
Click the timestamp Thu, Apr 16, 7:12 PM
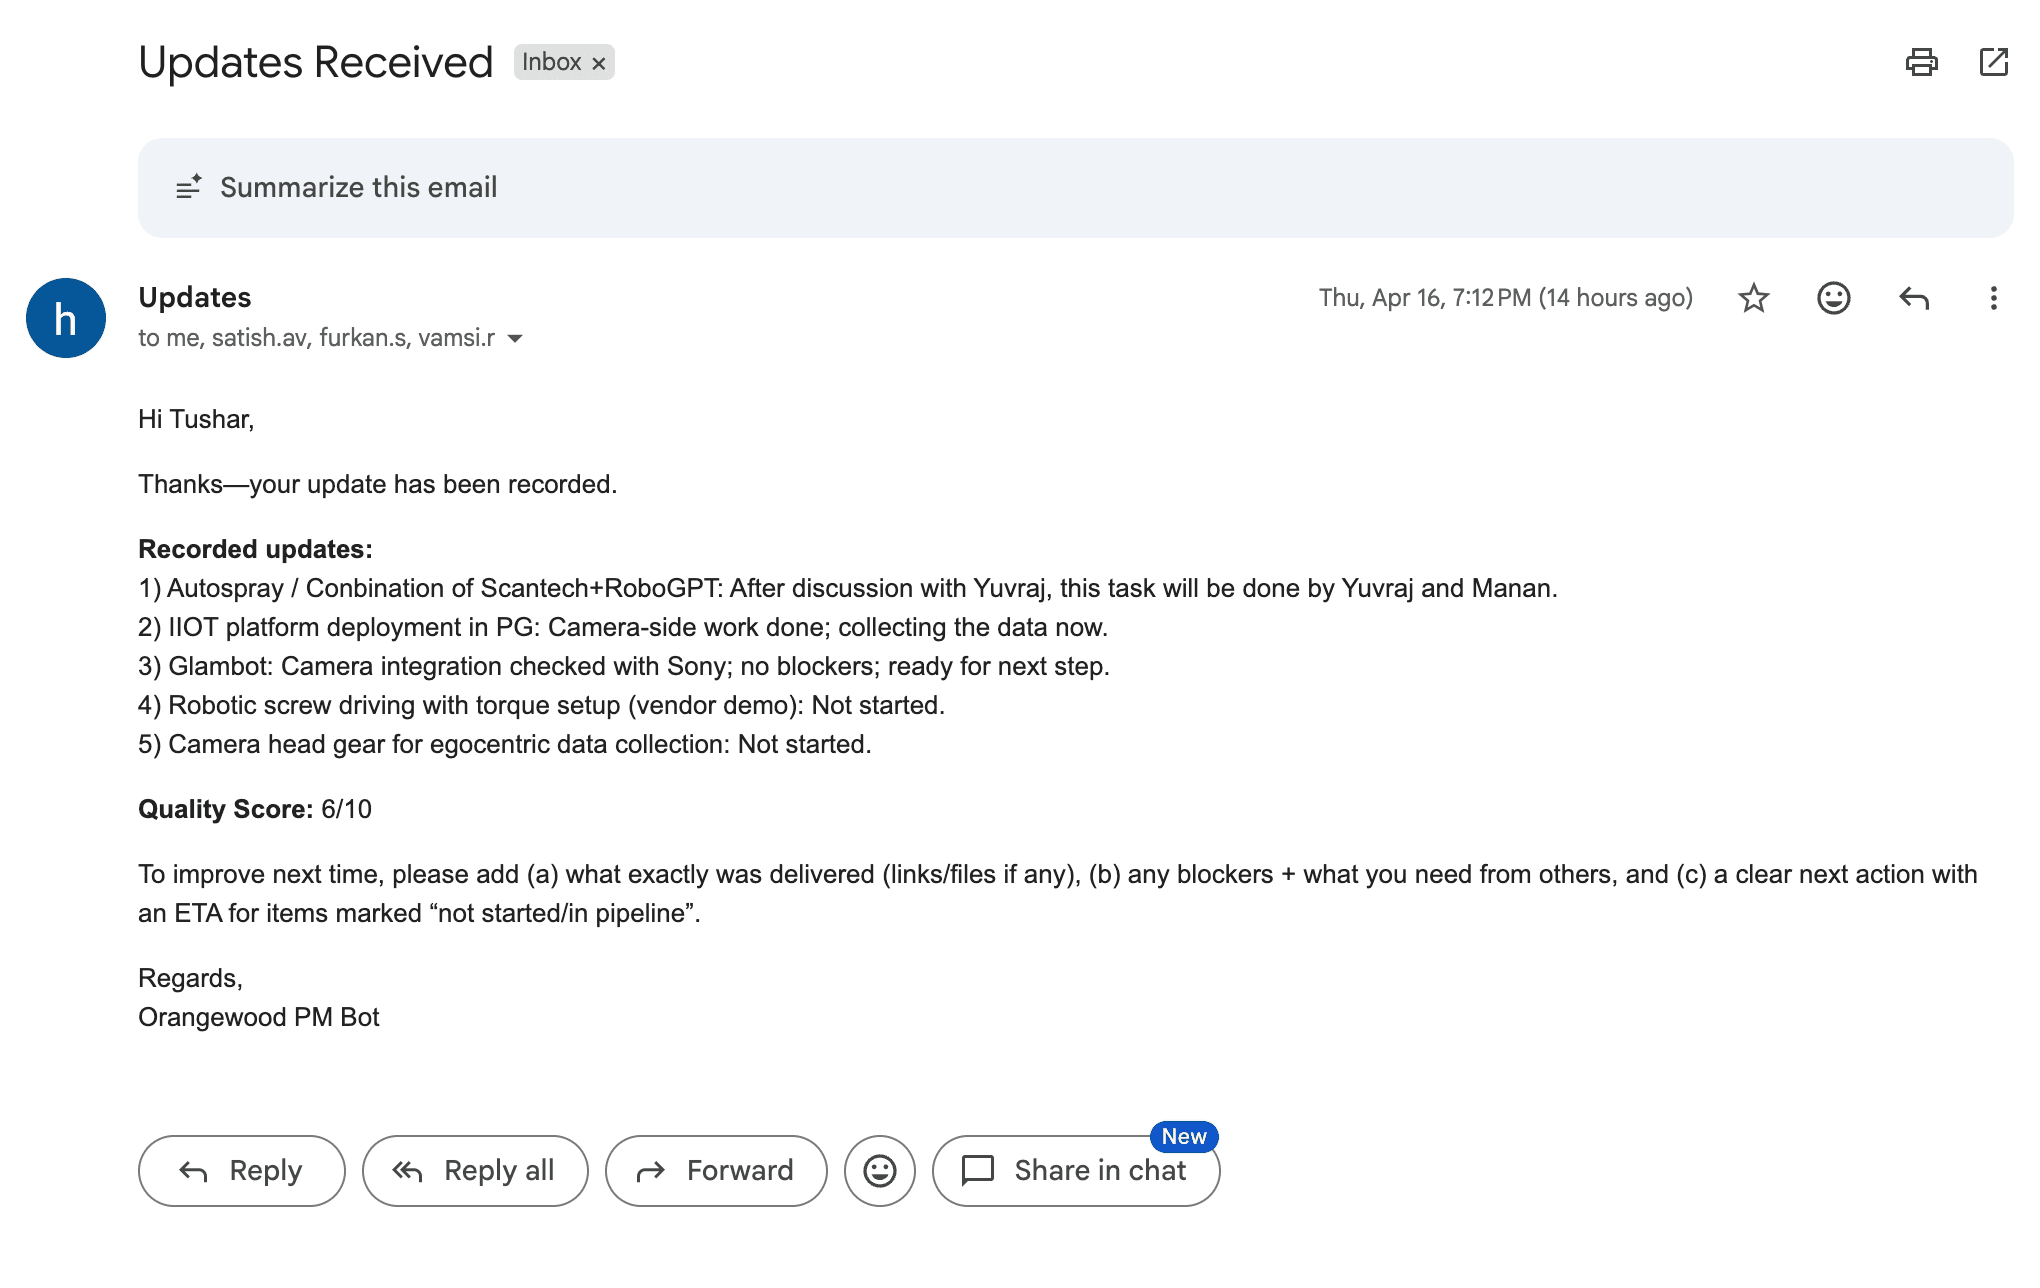coord(1504,297)
